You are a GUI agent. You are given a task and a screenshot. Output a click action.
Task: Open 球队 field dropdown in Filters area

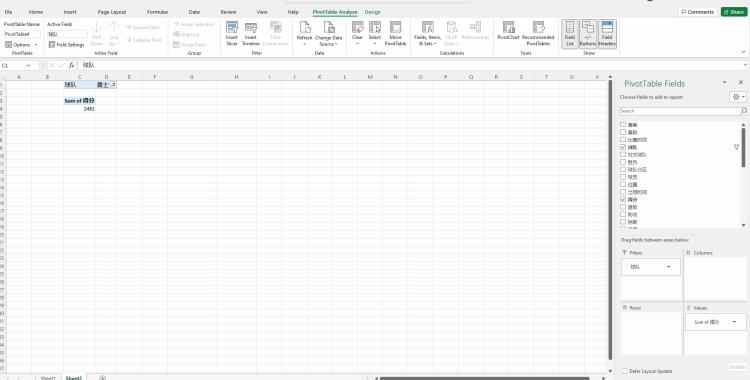668,267
